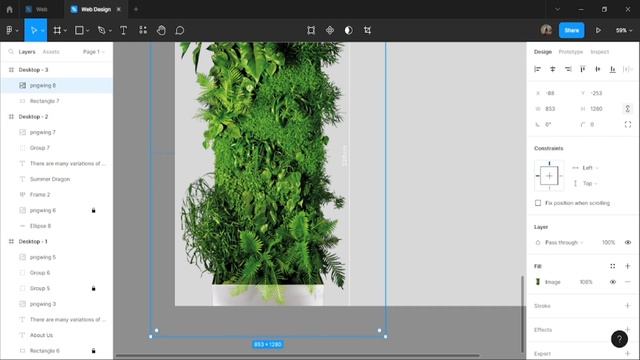
Task: Click Align right icon
Action: 568,69
